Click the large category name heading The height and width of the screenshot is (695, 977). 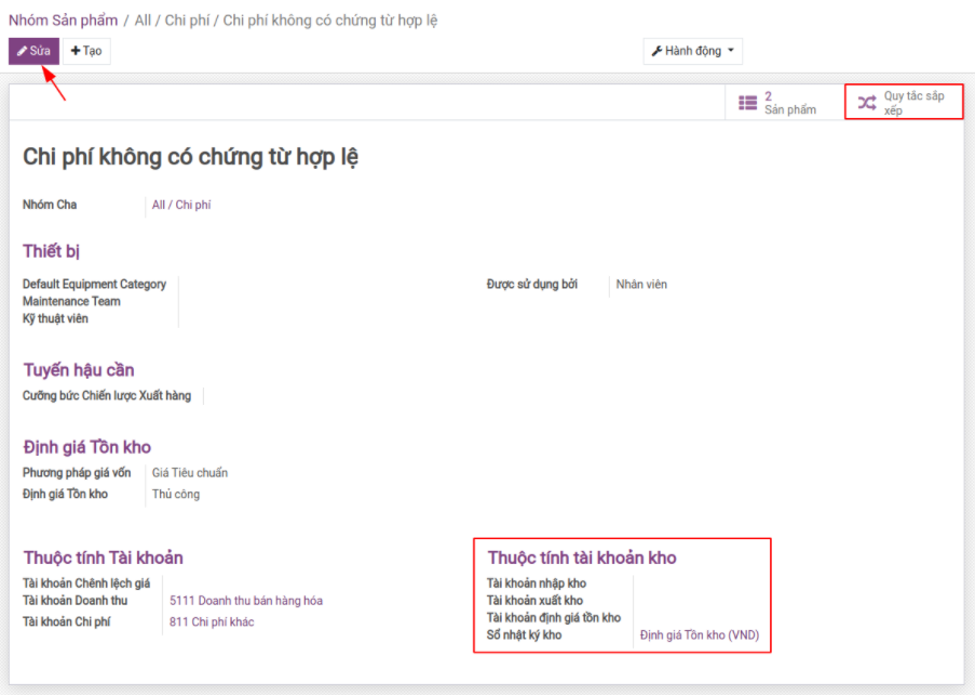(x=190, y=157)
